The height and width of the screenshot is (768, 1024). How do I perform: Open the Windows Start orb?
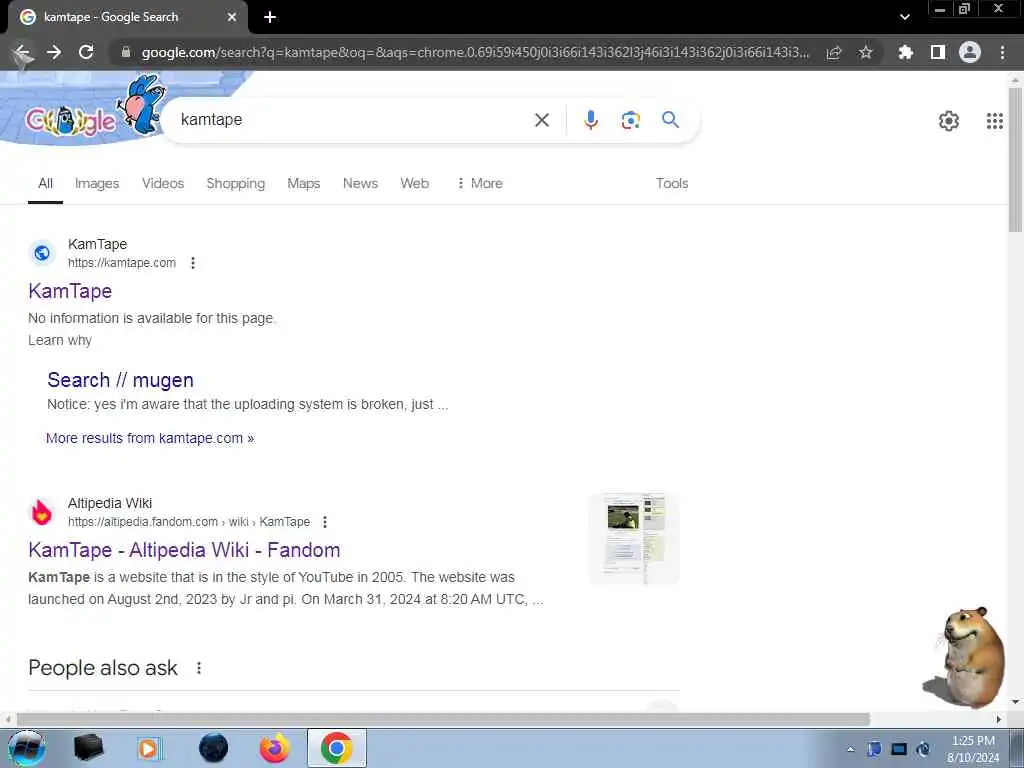27,748
